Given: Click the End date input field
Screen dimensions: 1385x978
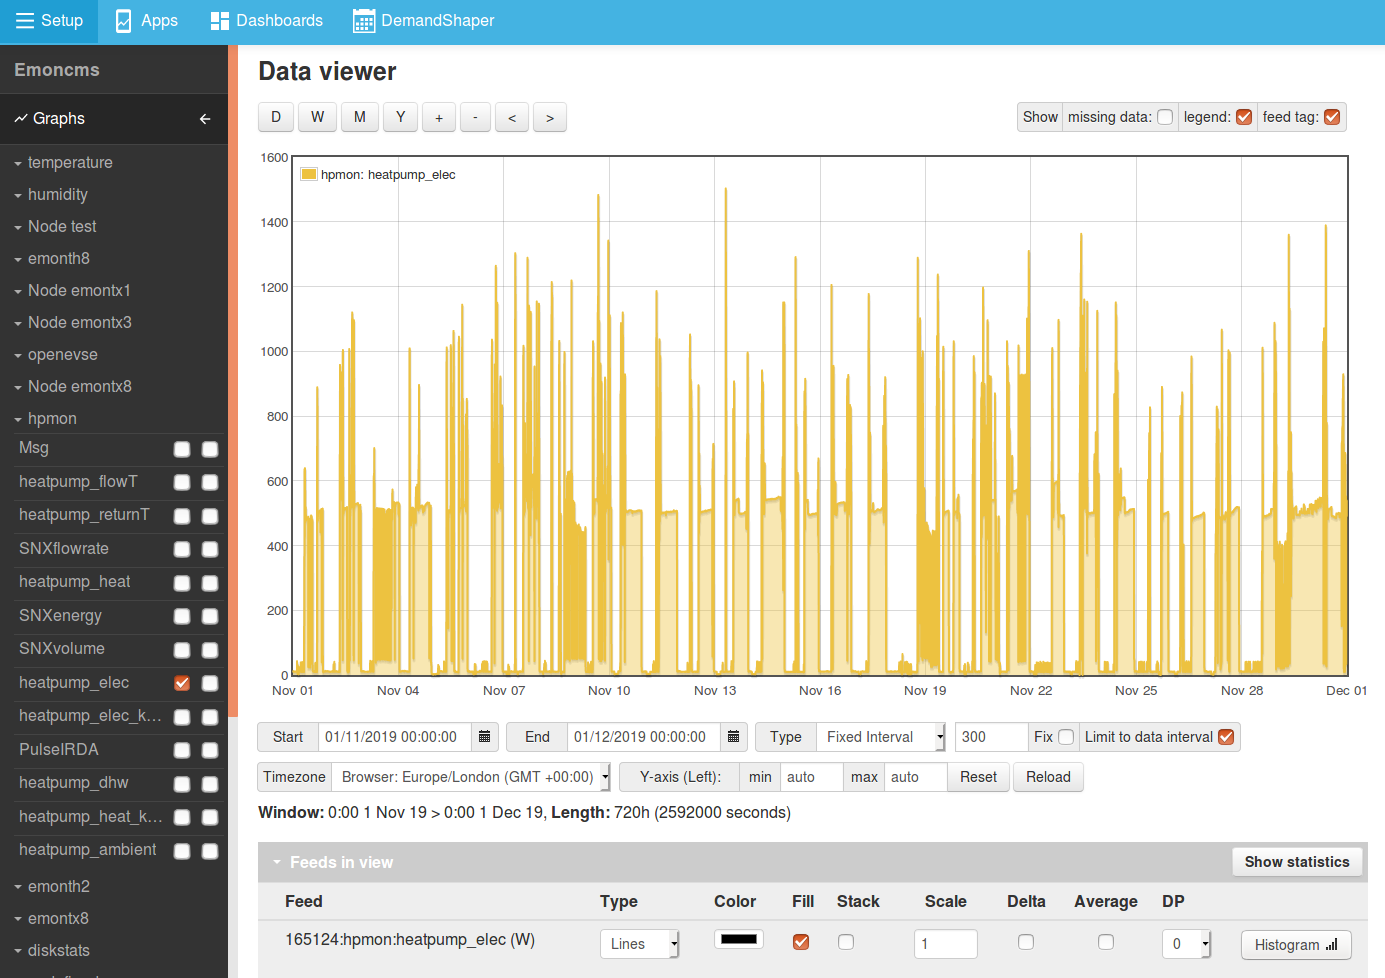Looking at the screenshot, I should pyautogui.click(x=644, y=737).
